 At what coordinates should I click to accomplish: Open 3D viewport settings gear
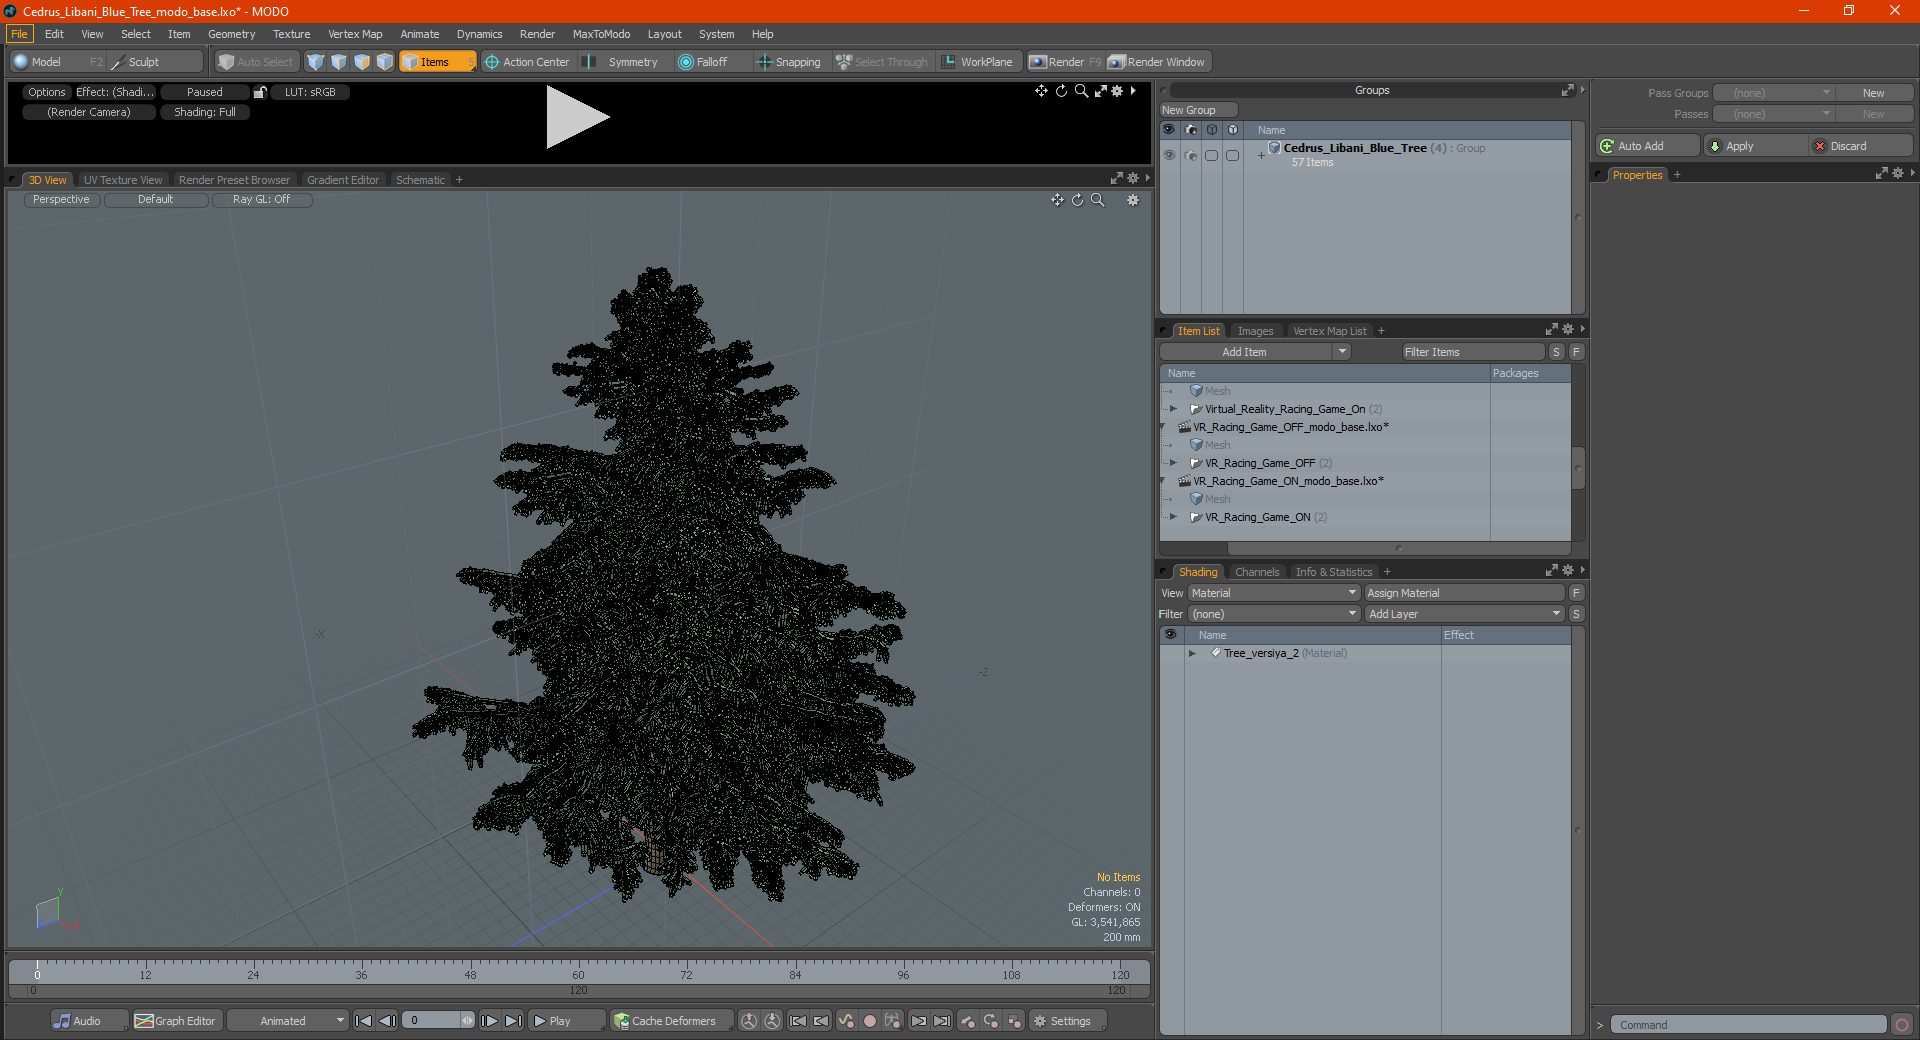[x=1133, y=200]
